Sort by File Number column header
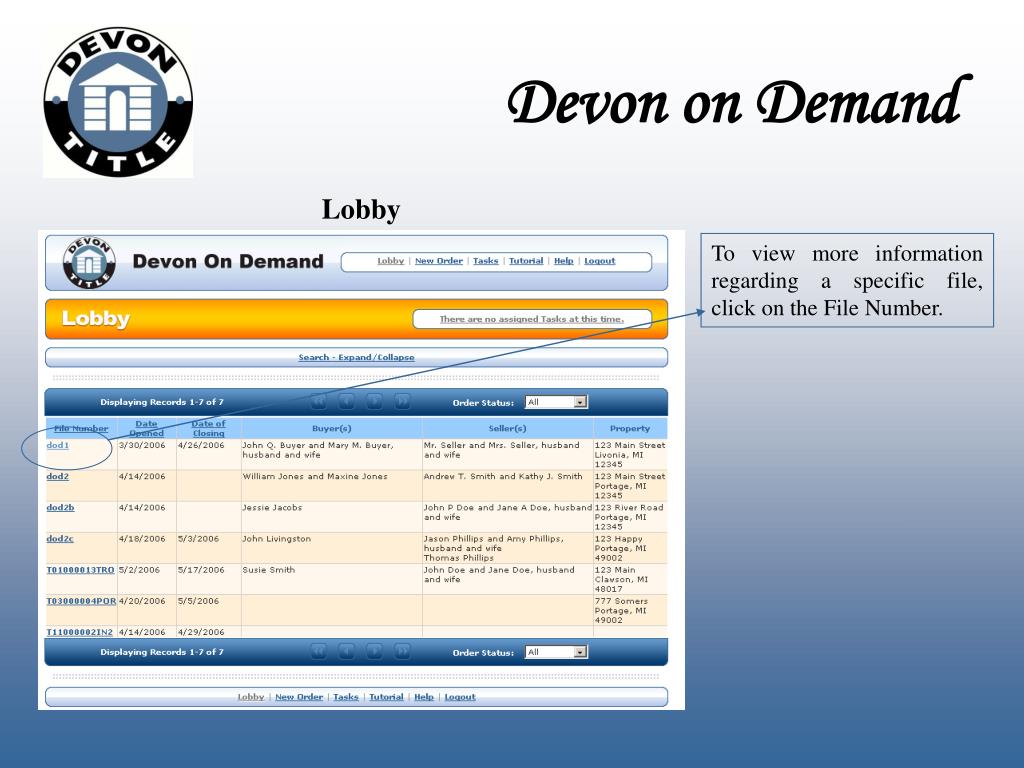1024x768 pixels. point(81,428)
